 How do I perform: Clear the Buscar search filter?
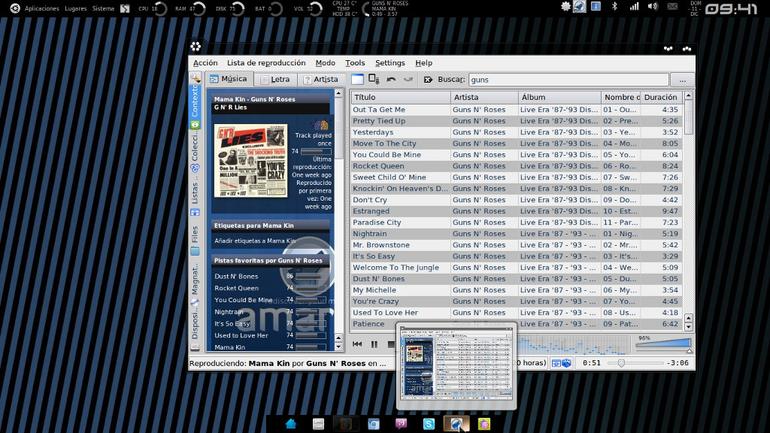(428, 79)
